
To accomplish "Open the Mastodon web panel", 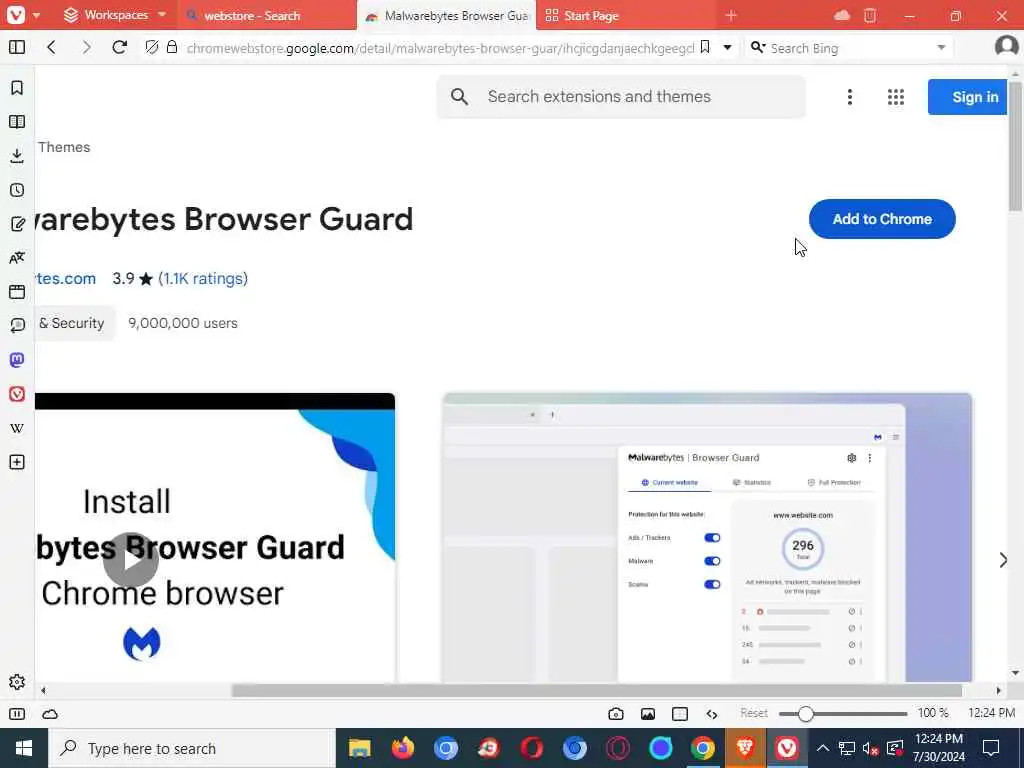I will coord(17,360).
